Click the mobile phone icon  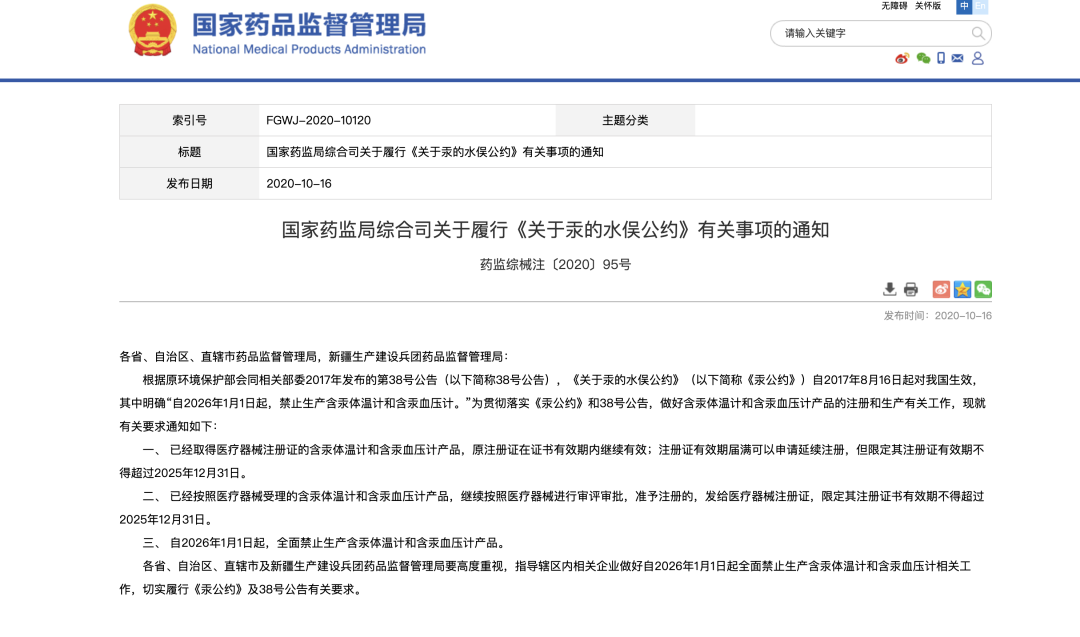pos(941,59)
